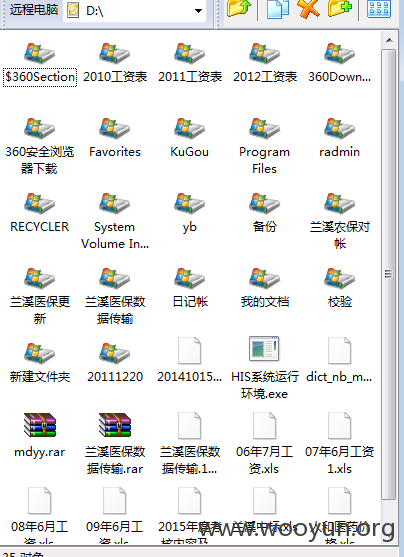Click the 备份 folder name text
This screenshot has height=557, width=404.
tap(264, 227)
